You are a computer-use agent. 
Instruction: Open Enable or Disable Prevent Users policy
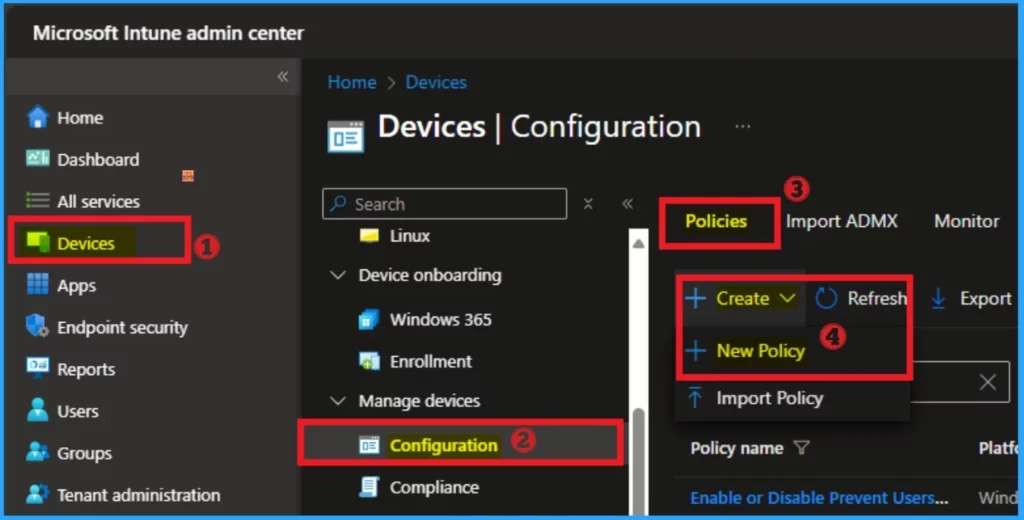coord(819,498)
